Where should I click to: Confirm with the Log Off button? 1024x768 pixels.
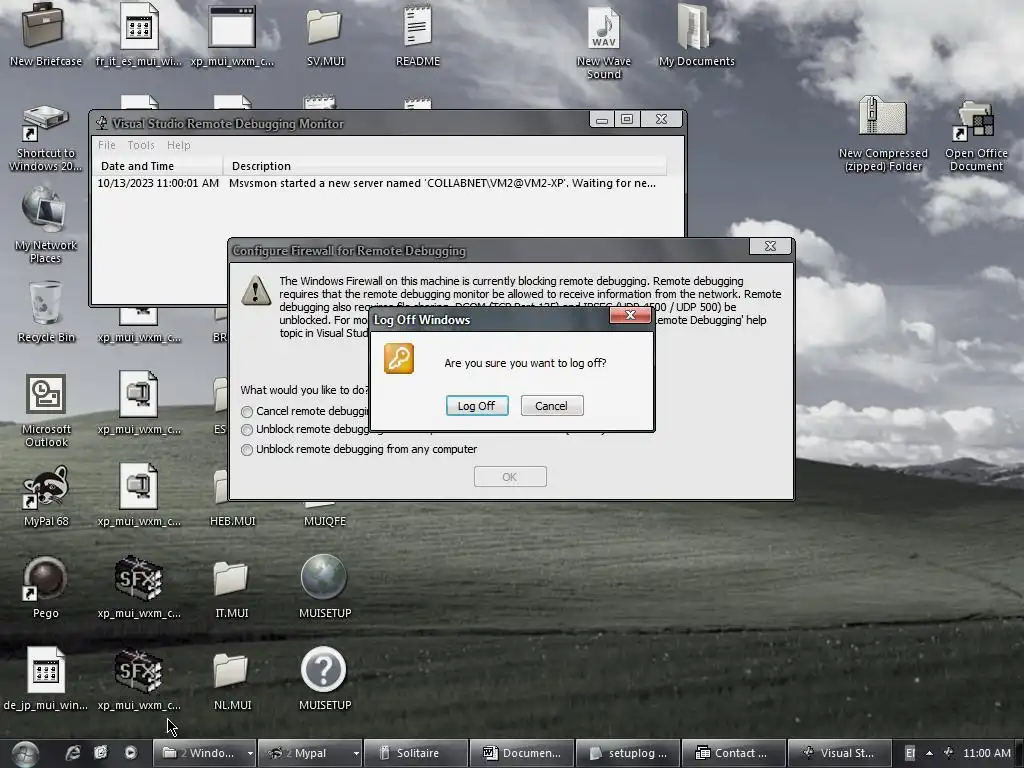tap(477, 406)
